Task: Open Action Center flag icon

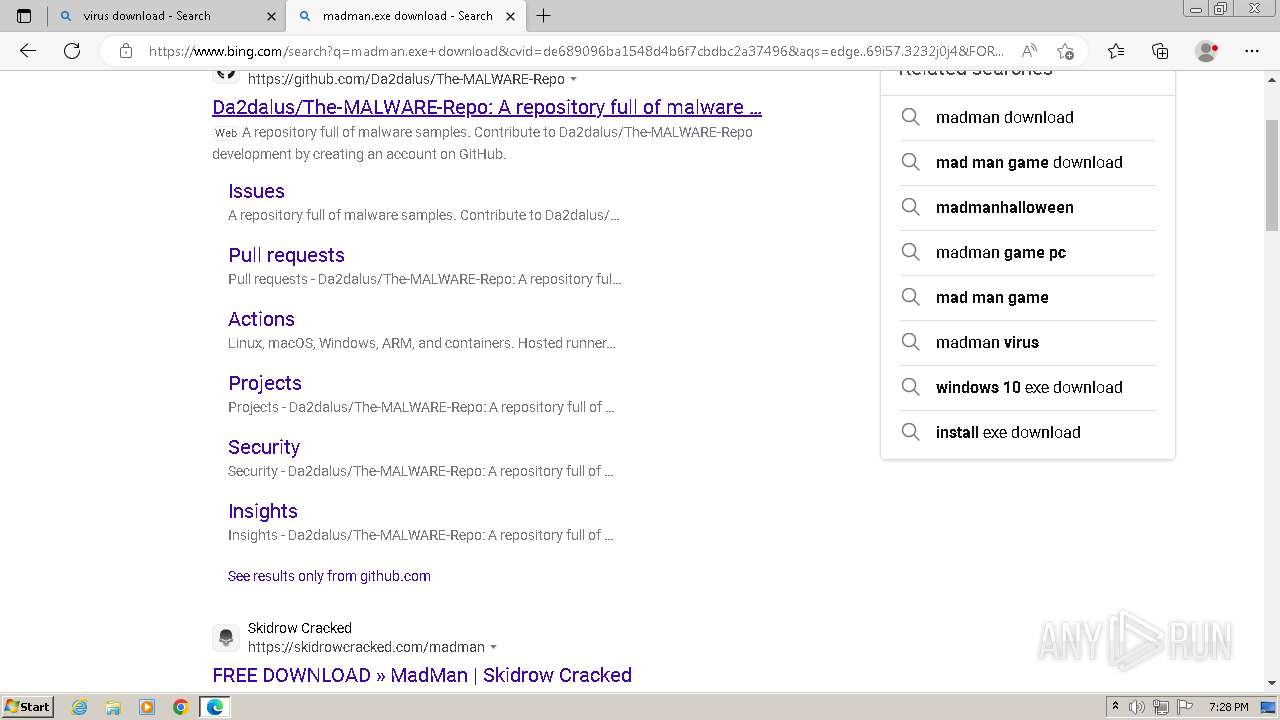Action: click(1185, 707)
